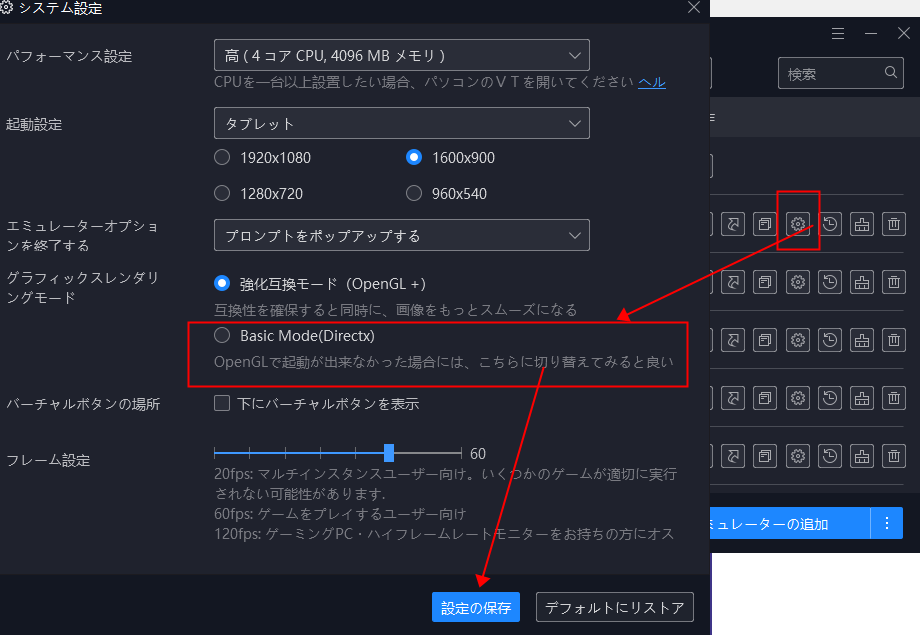The image size is (920, 635).
Task: Click the 設定の保存 button
Action: tap(476, 607)
